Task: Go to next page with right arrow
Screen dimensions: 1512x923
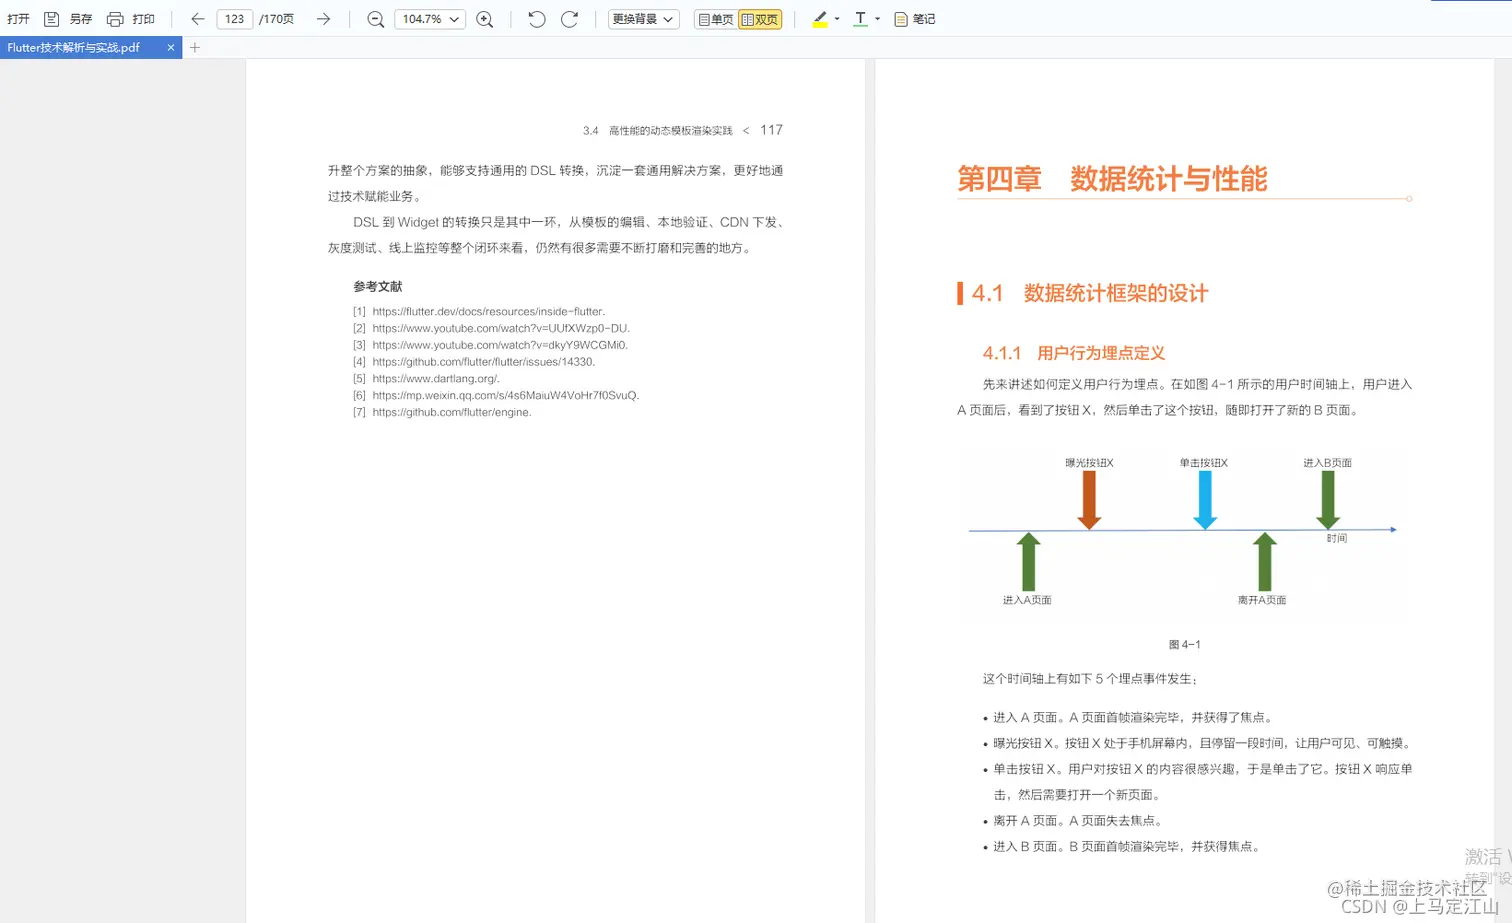Action: (323, 19)
